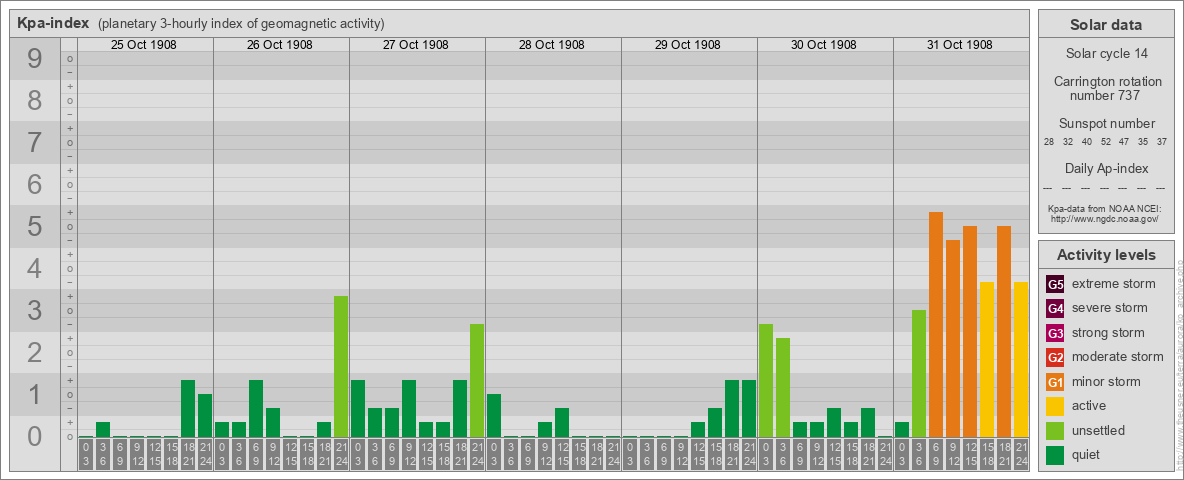Image resolution: width=1184 pixels, height=480 pixels.
Task: Click the 'Activity levels' panel heading
Action: coord(1105,255)
